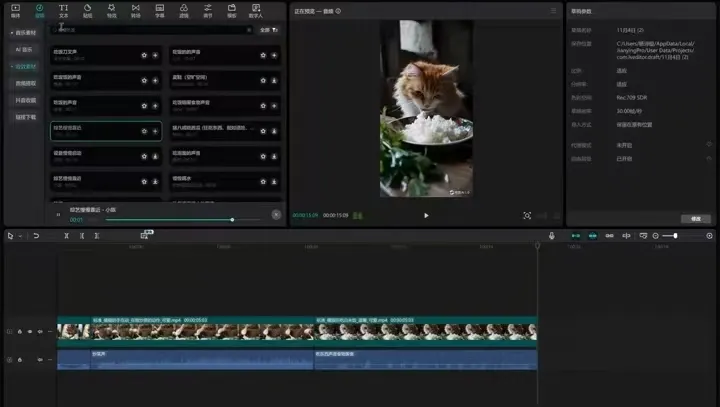
Task: Start recording with the microphone icon
Action: tap(551, 236)
